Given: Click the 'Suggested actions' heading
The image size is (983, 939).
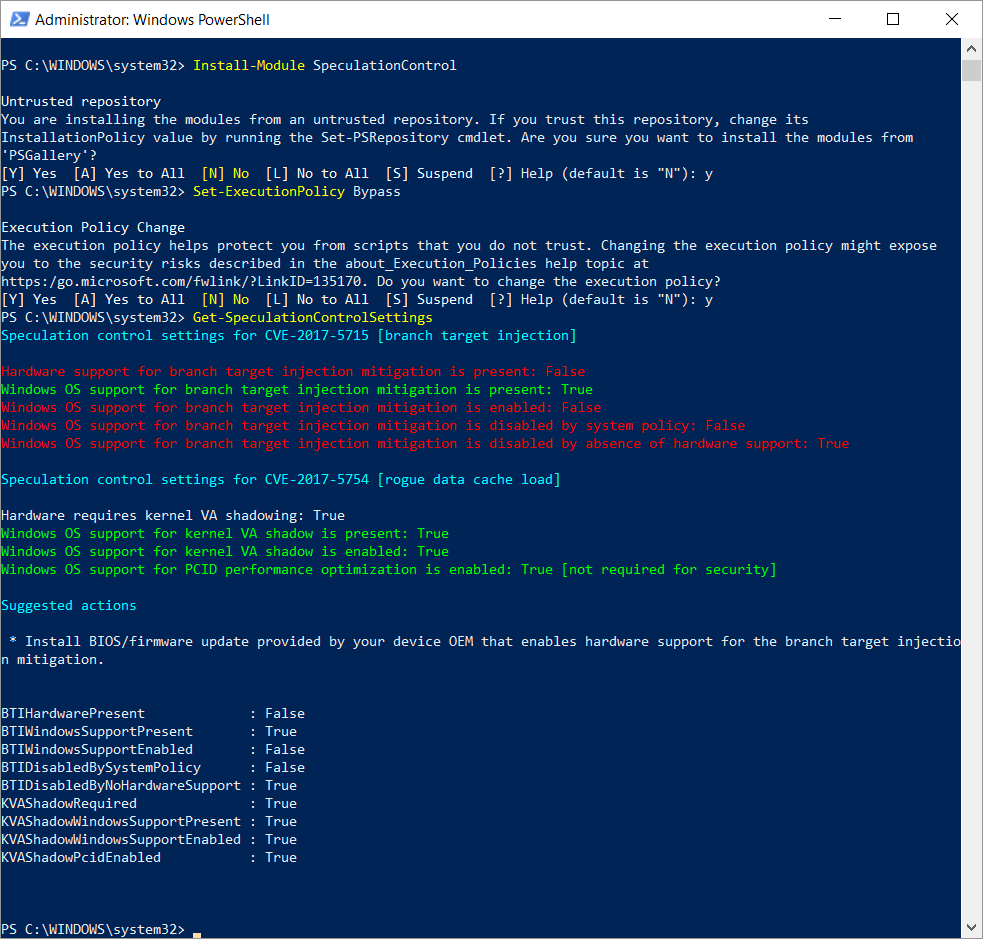Looking at the screenshot, I should (69, 606).
